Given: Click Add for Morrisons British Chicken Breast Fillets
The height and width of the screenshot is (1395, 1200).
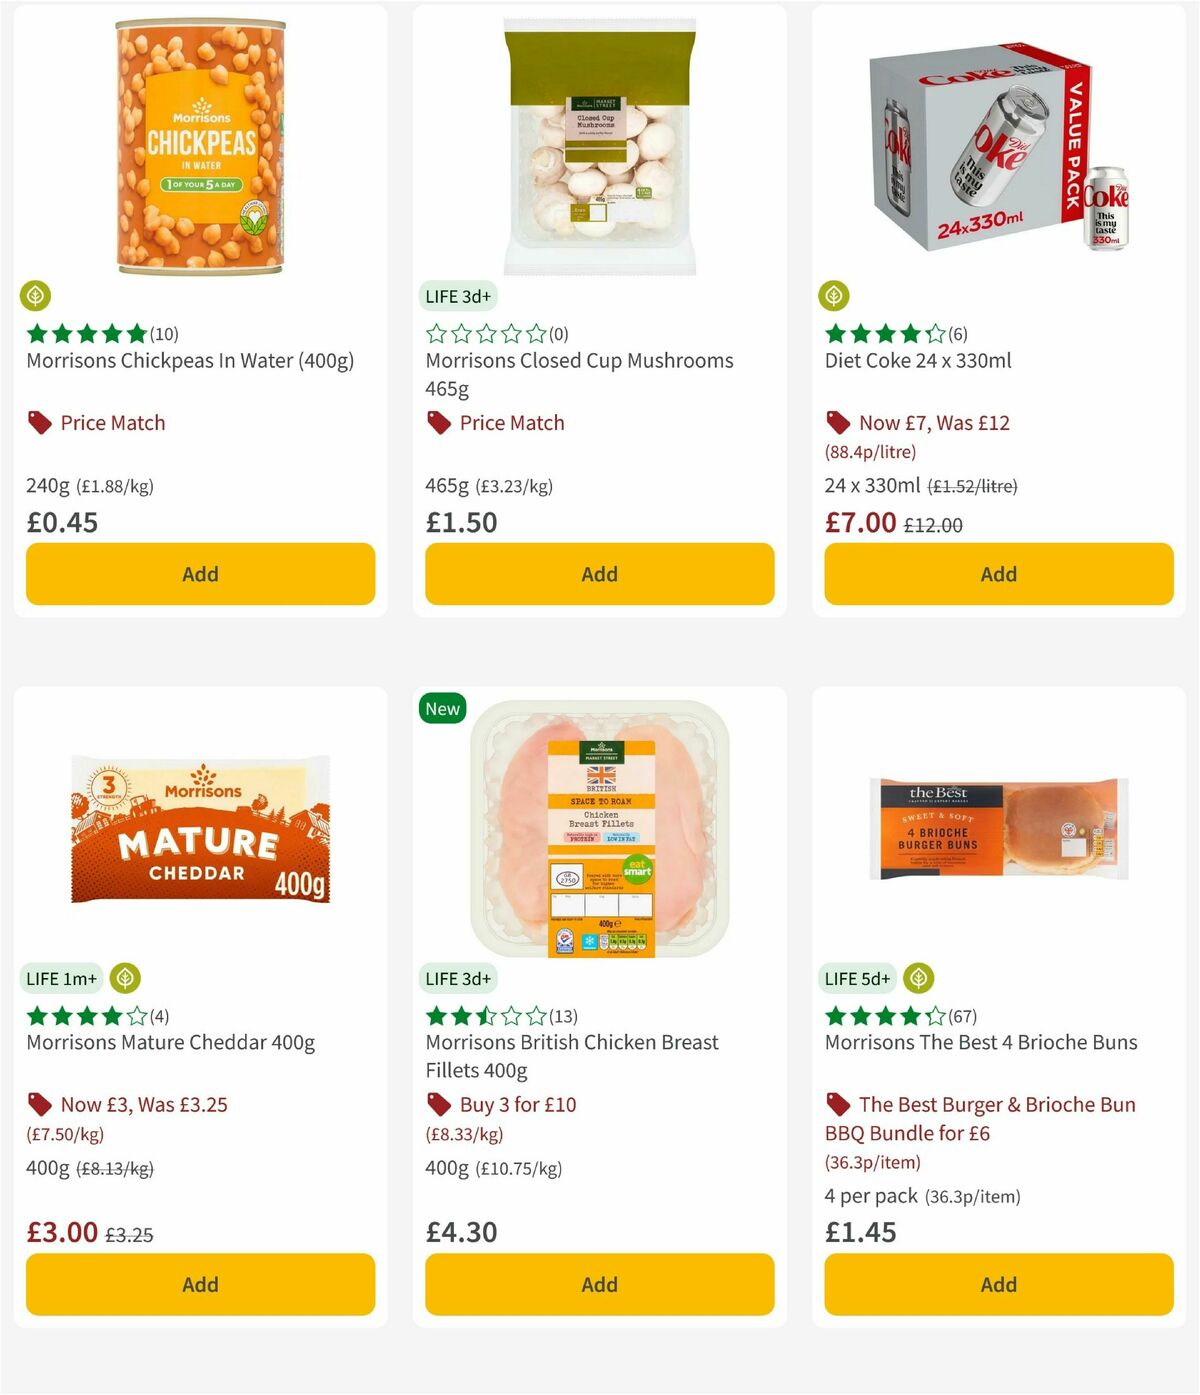Looking at the screenshot, I should [x=598, y=1284].
